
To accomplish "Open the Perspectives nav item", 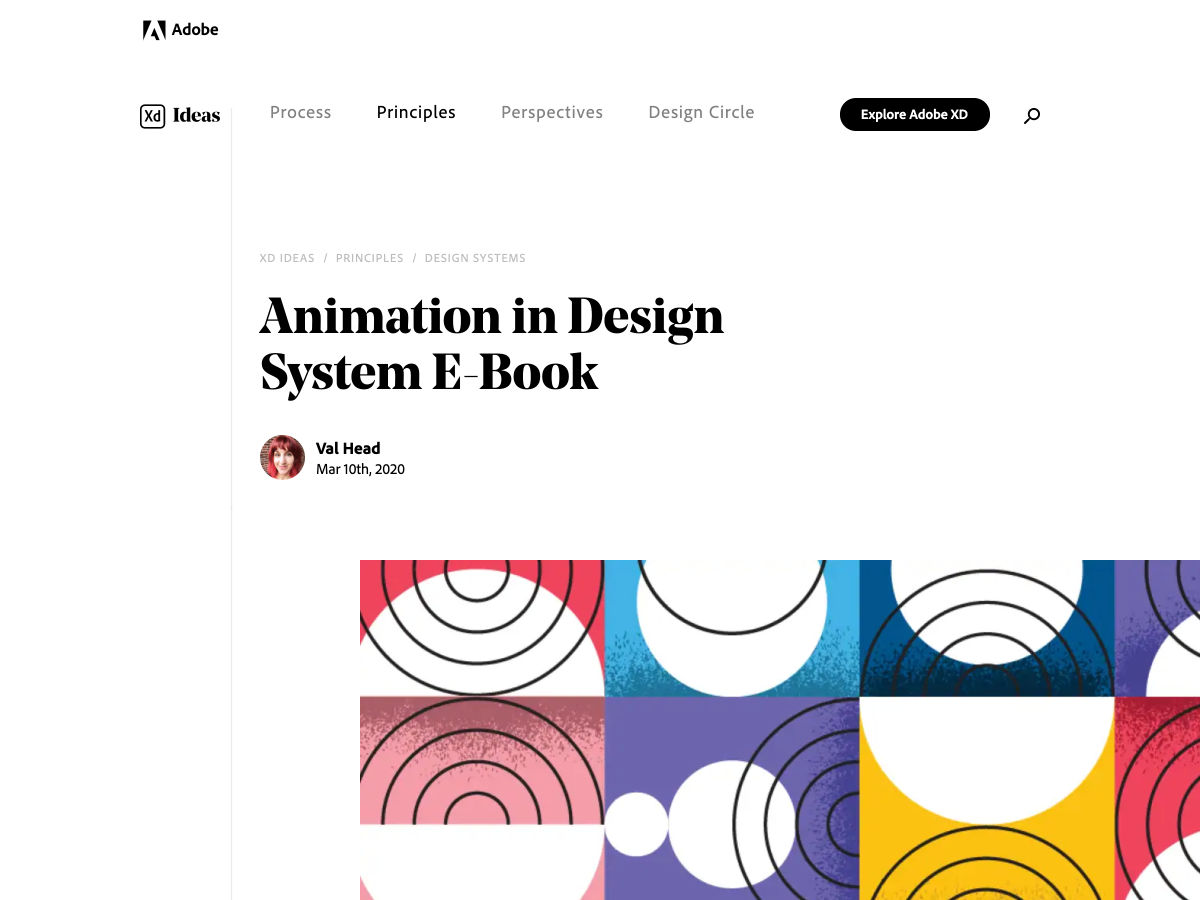I will click(x=552, y=113).
